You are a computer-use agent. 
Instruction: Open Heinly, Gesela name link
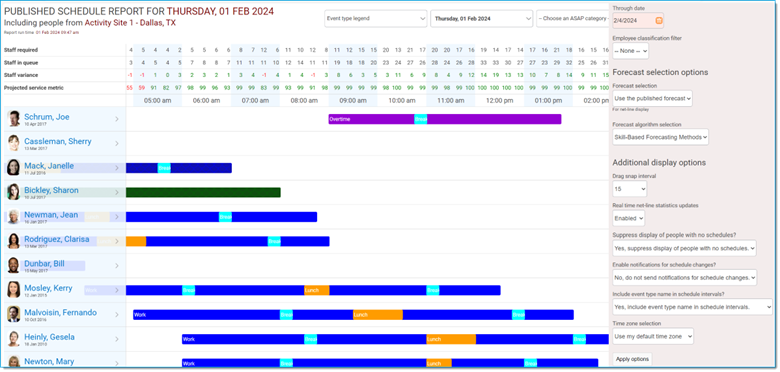point(49,337)
